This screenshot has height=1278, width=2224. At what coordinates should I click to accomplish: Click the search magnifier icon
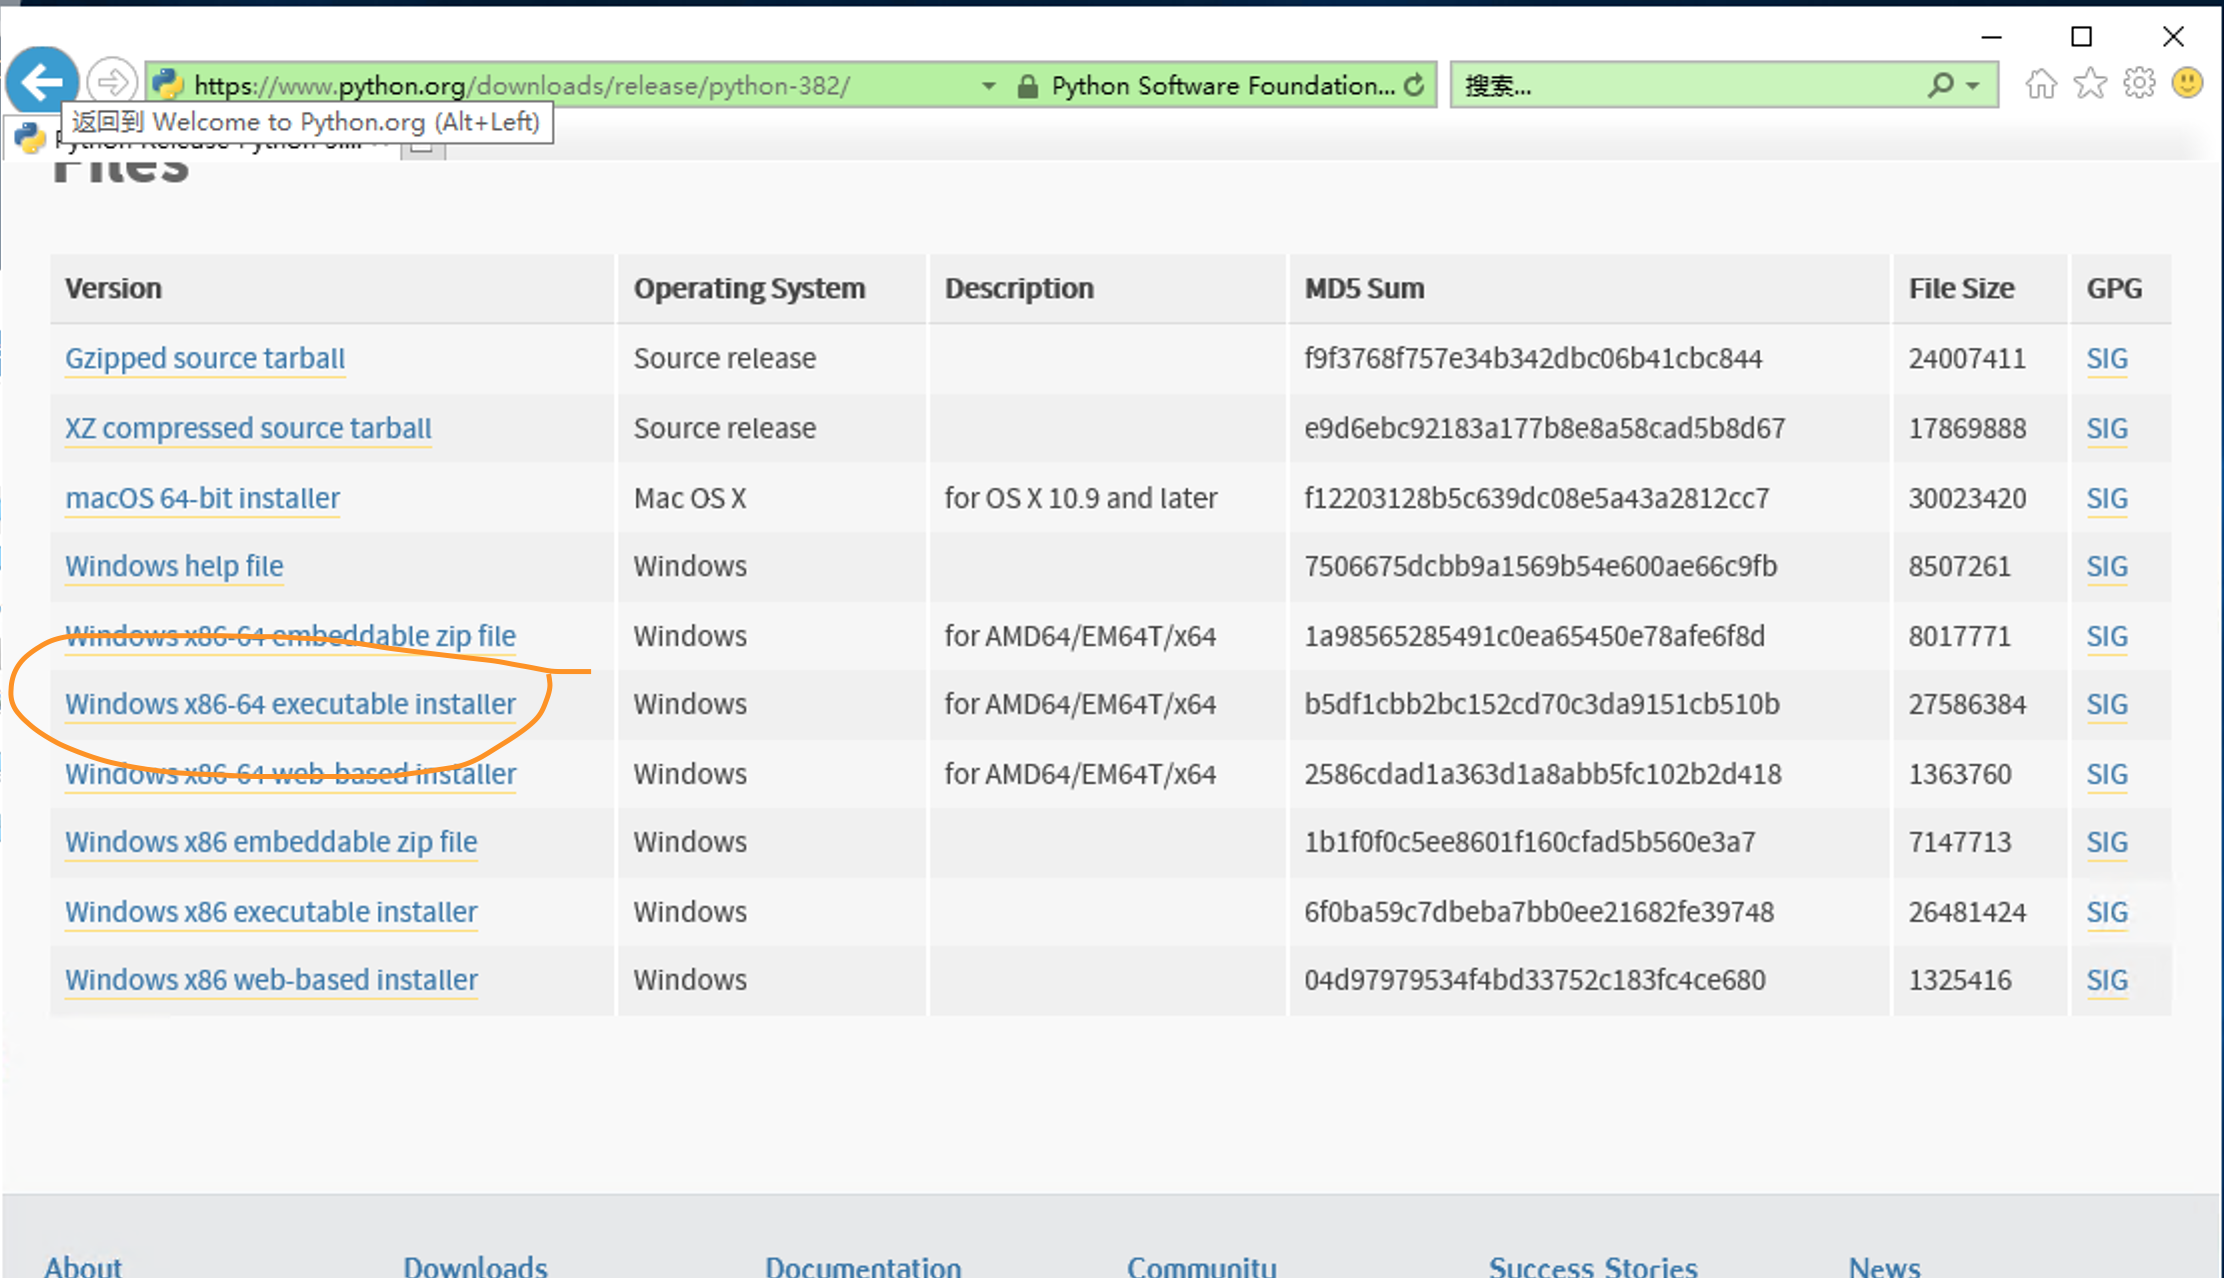(x=1940, y=86)
